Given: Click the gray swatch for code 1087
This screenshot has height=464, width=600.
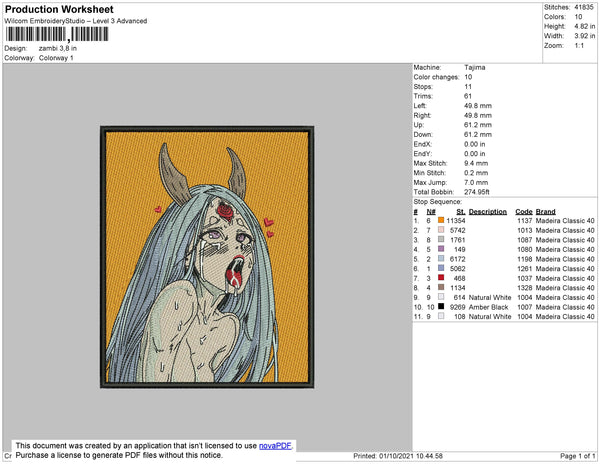Looking at the screenshot, I should (441, 239).
